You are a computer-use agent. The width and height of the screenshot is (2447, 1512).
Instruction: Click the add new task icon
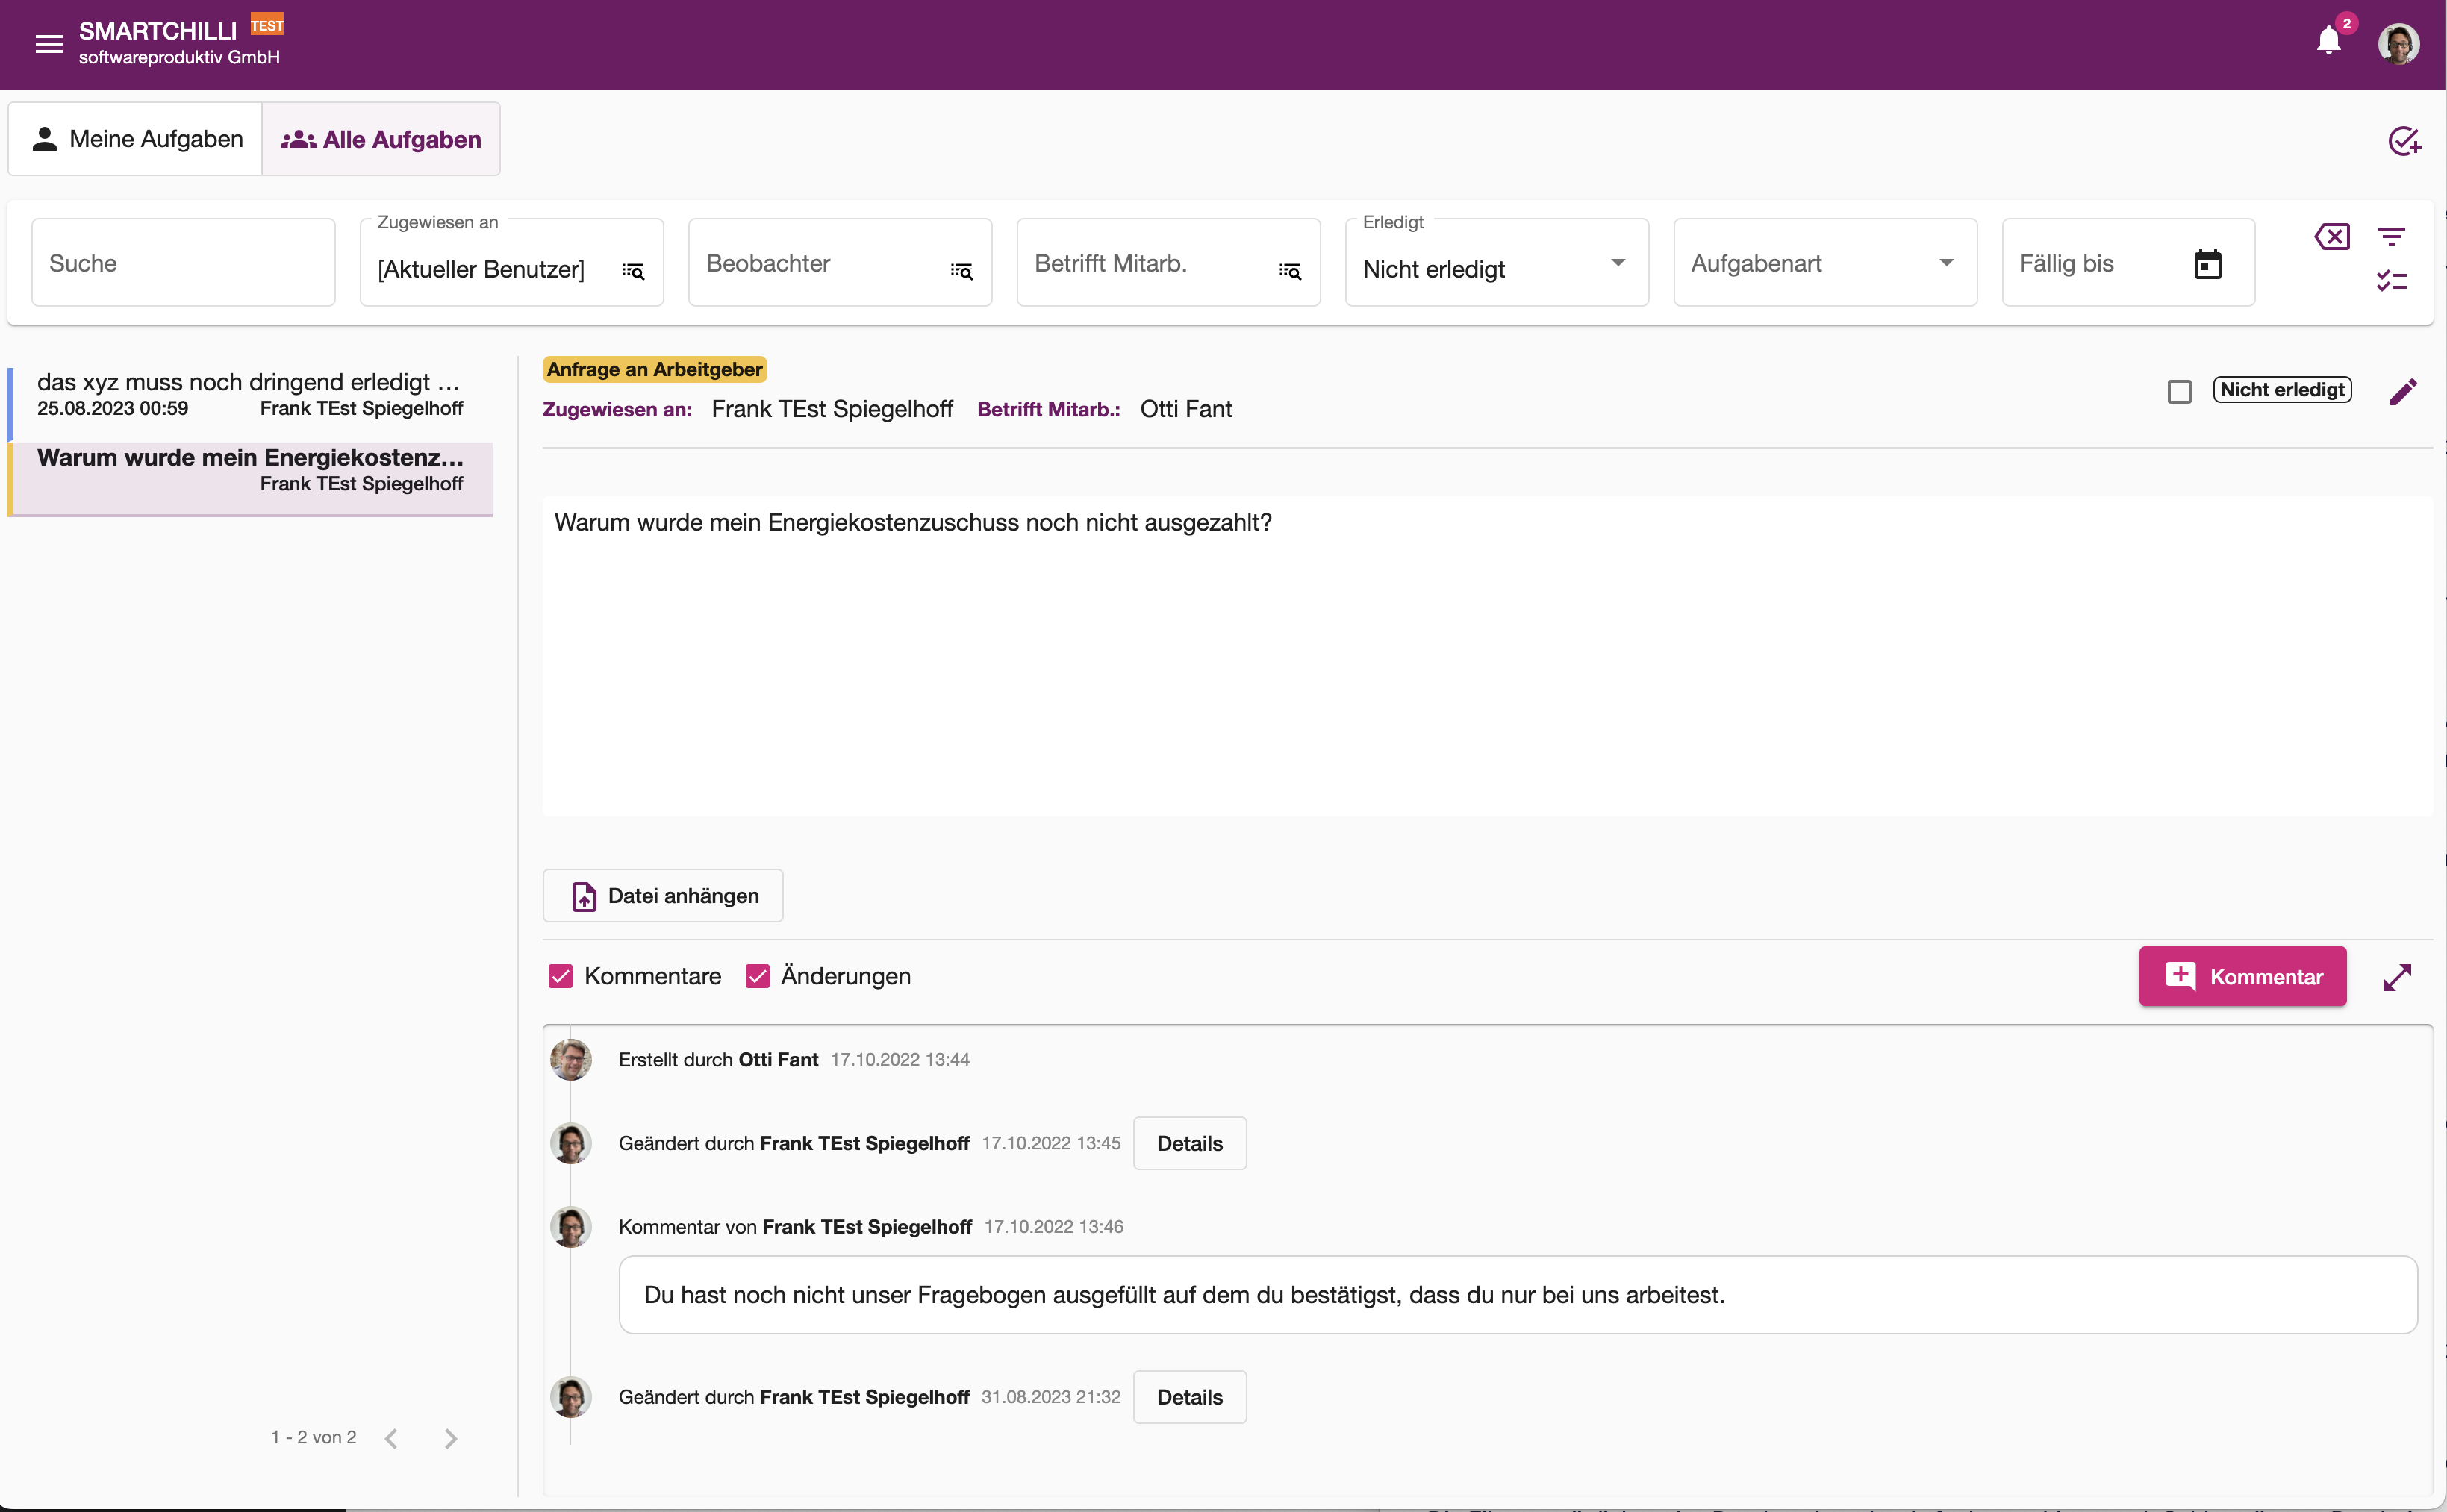point(2403,141)
